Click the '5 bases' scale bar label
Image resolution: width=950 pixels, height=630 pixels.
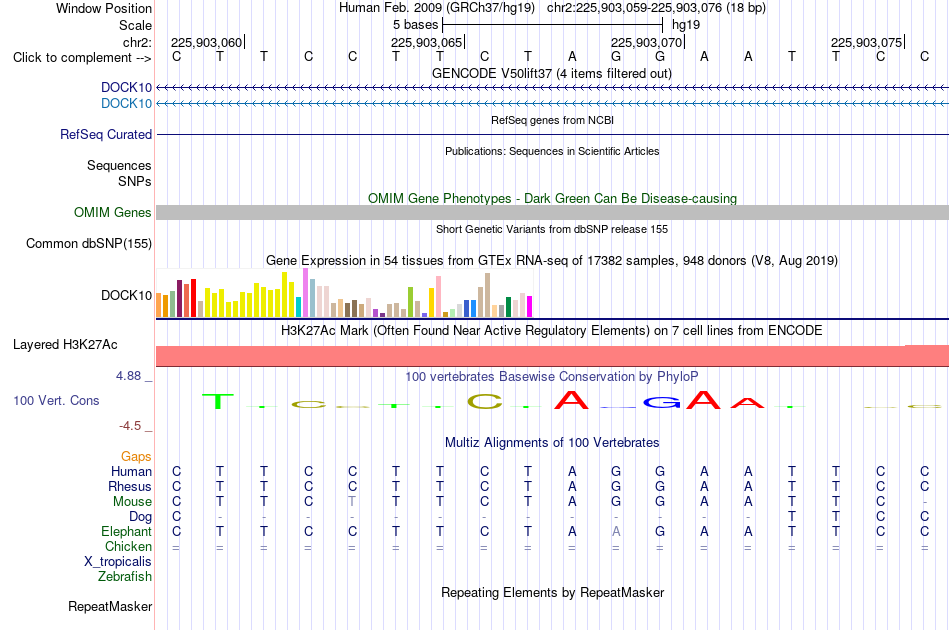point(415,25)
